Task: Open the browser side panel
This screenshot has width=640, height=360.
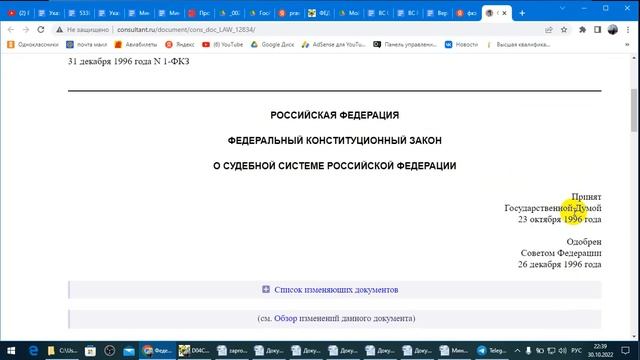Action: tap(598, 29)
